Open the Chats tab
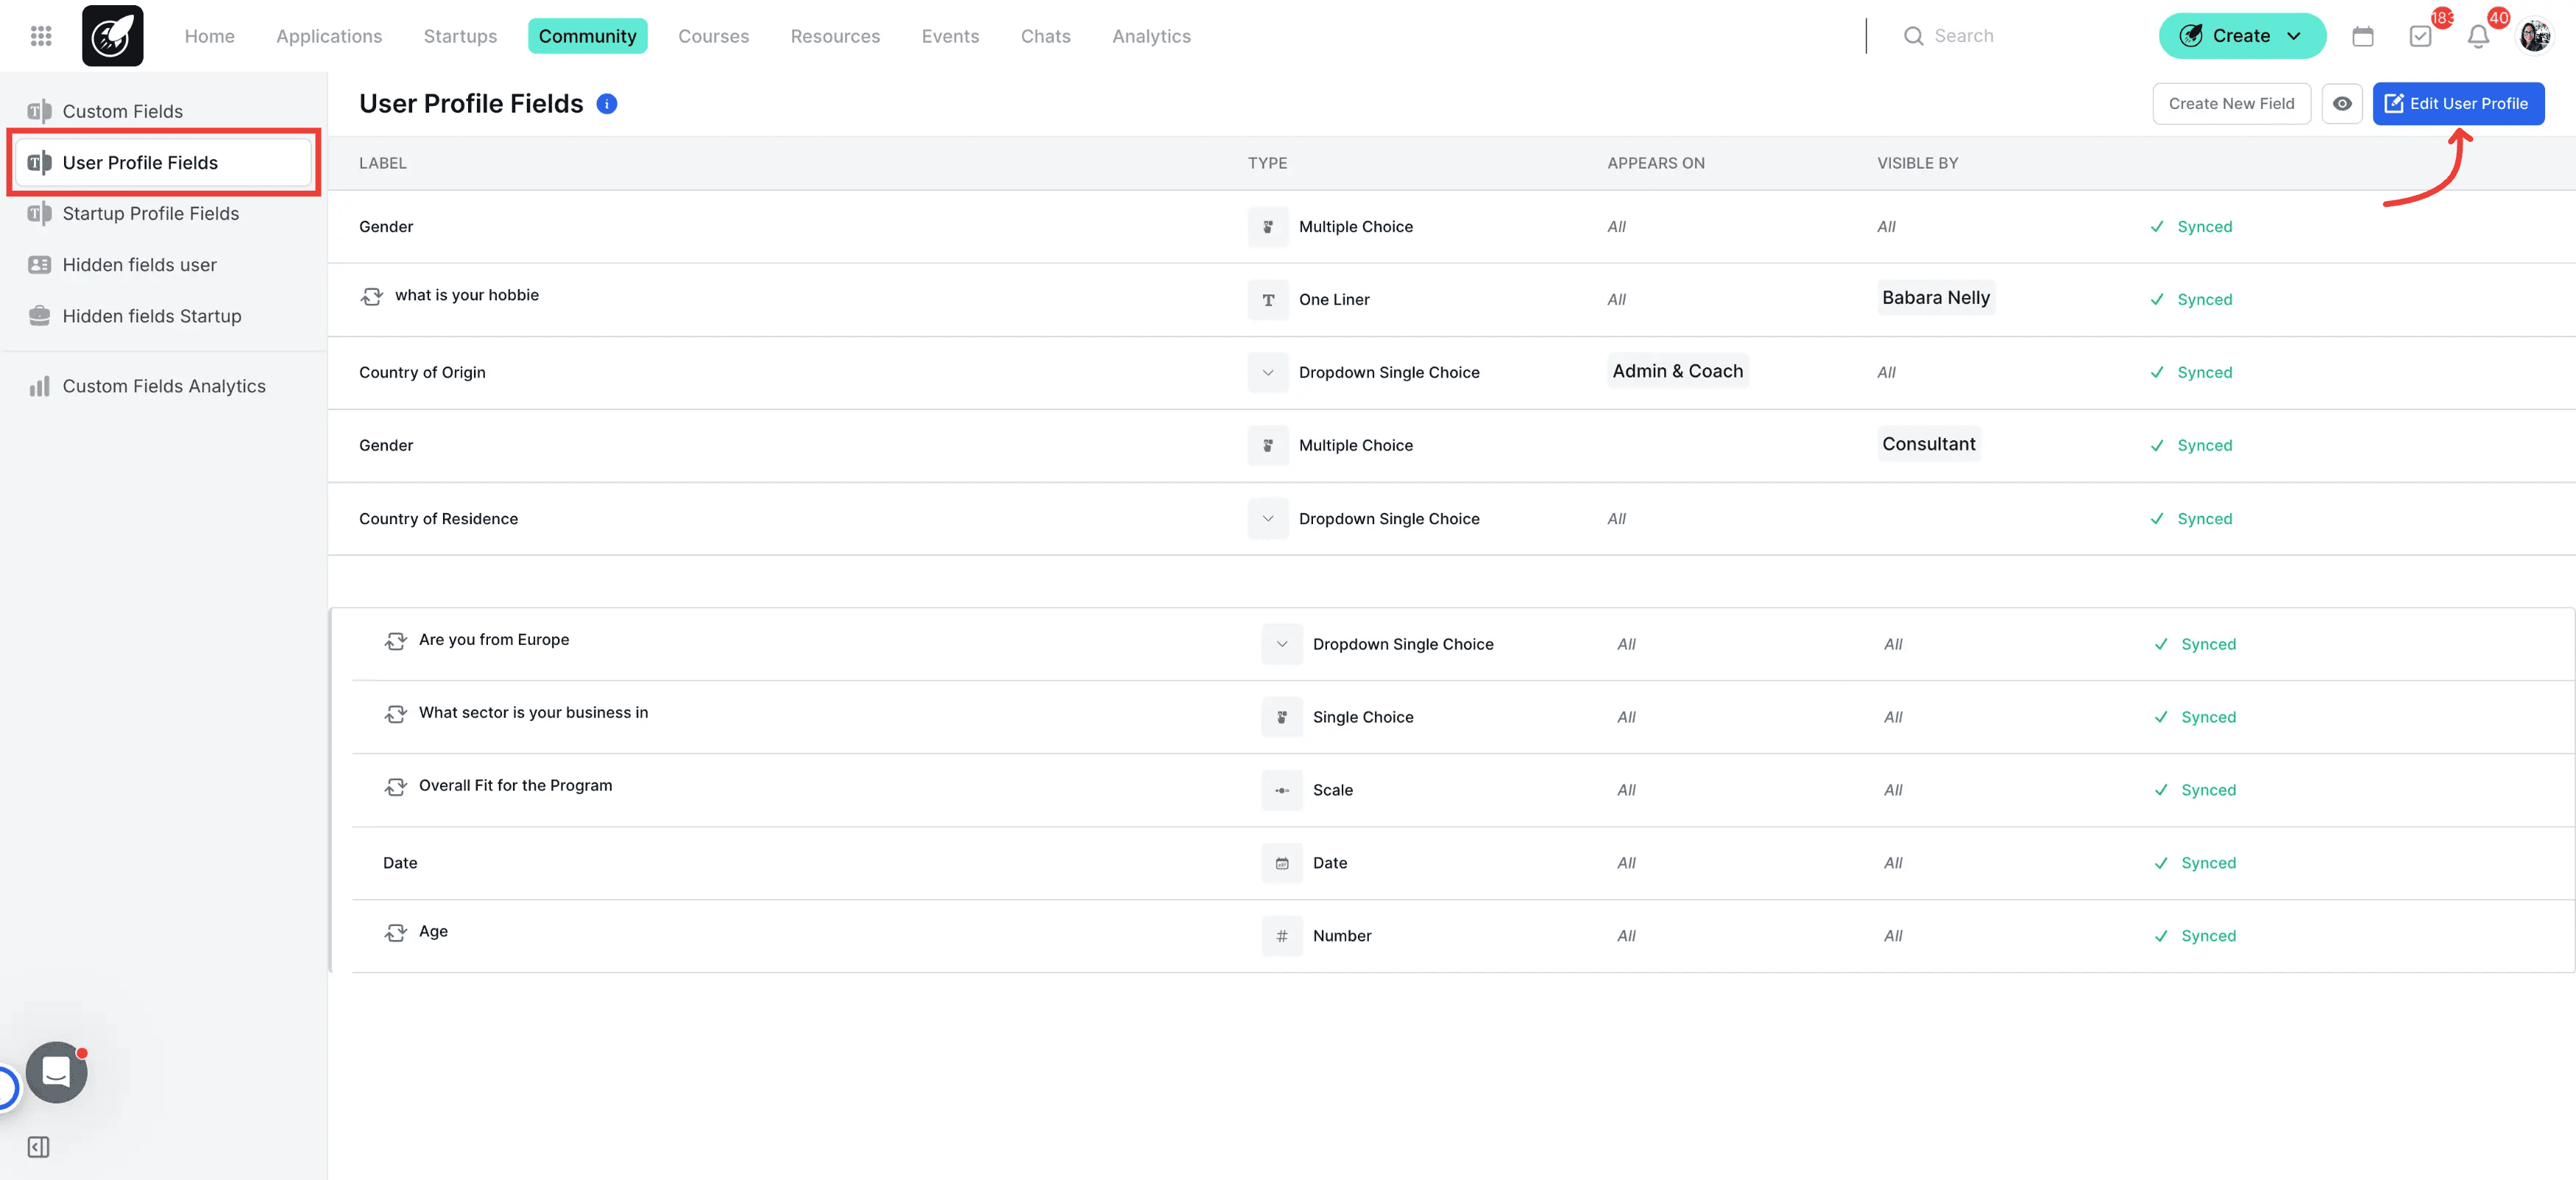 point(1045,36)
